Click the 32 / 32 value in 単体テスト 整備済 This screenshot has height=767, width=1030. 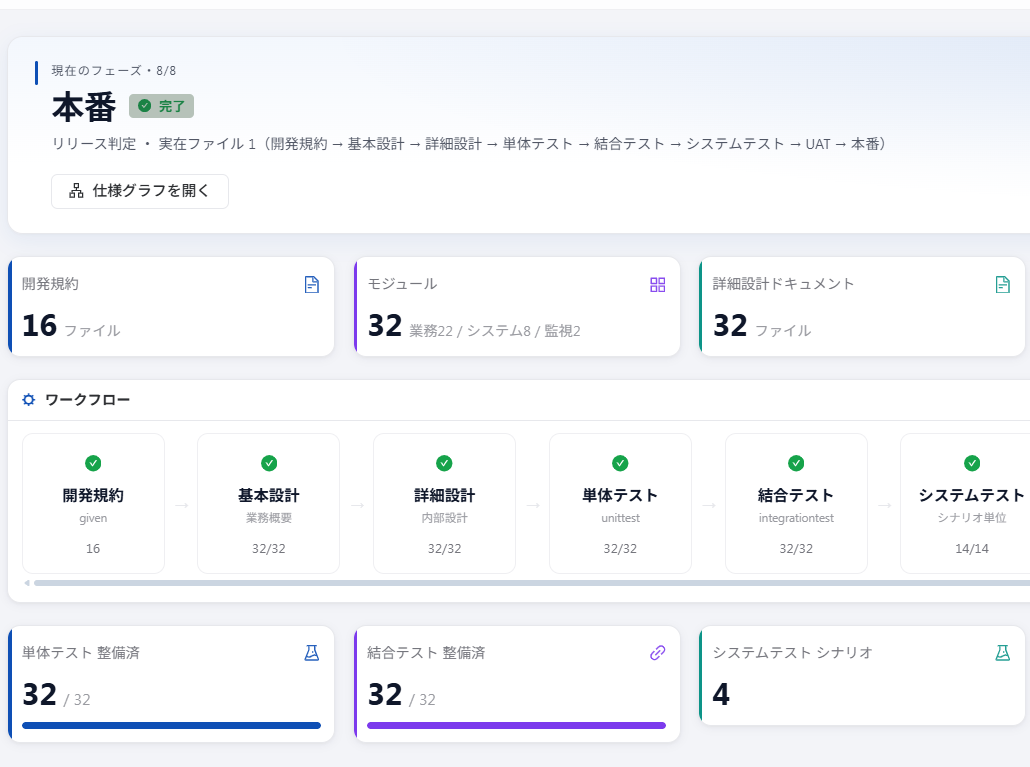(56, 695)
